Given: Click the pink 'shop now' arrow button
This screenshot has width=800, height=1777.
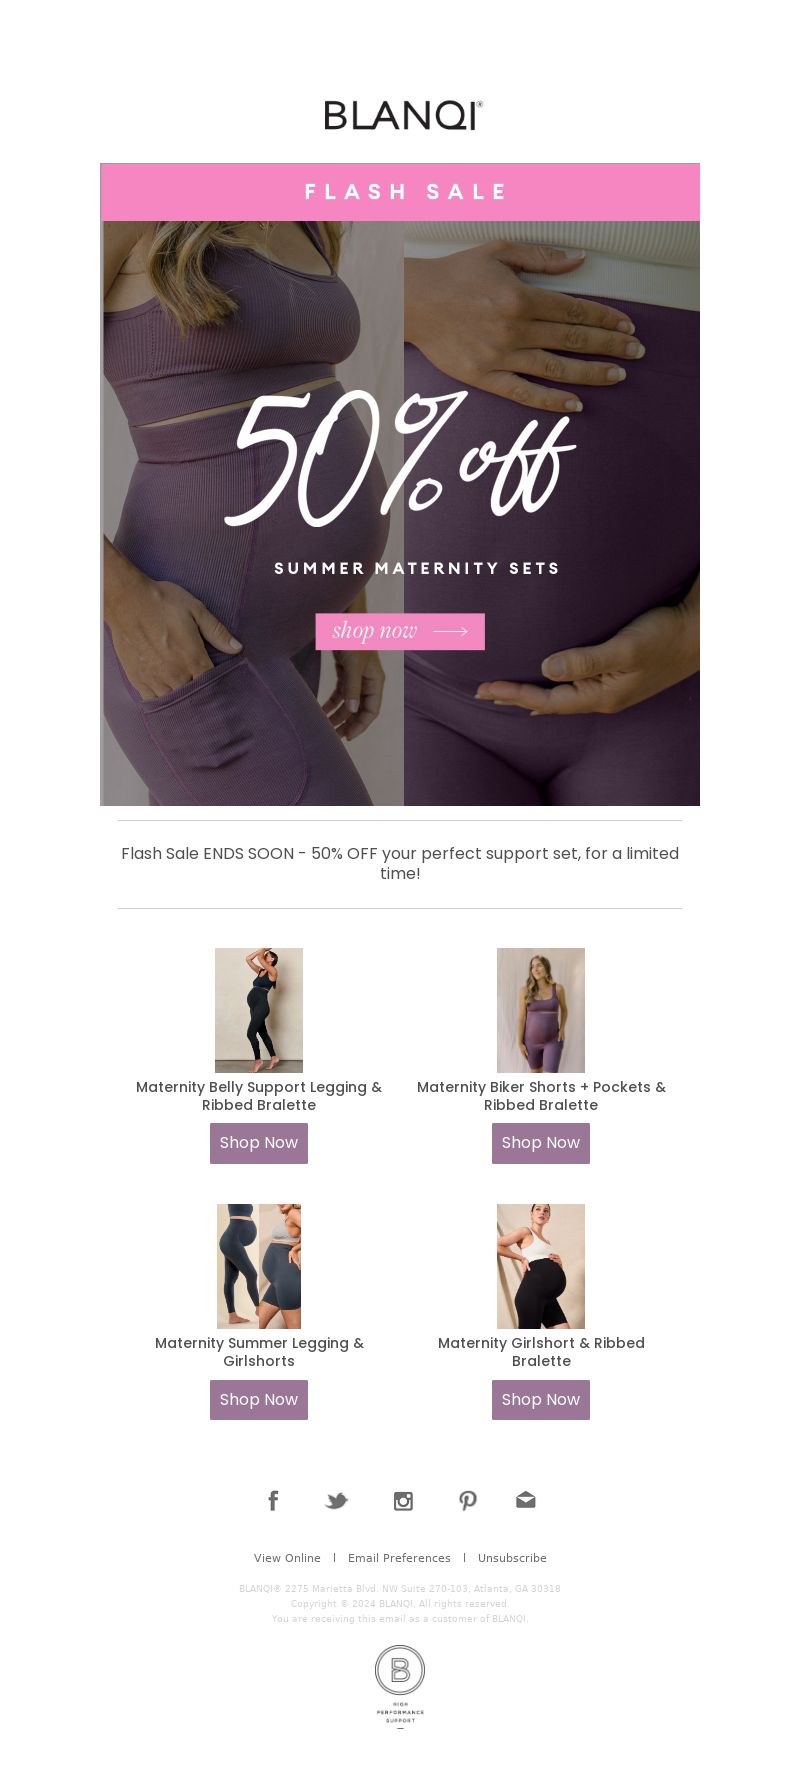Looking at the screenshot, I should [400, 631].
